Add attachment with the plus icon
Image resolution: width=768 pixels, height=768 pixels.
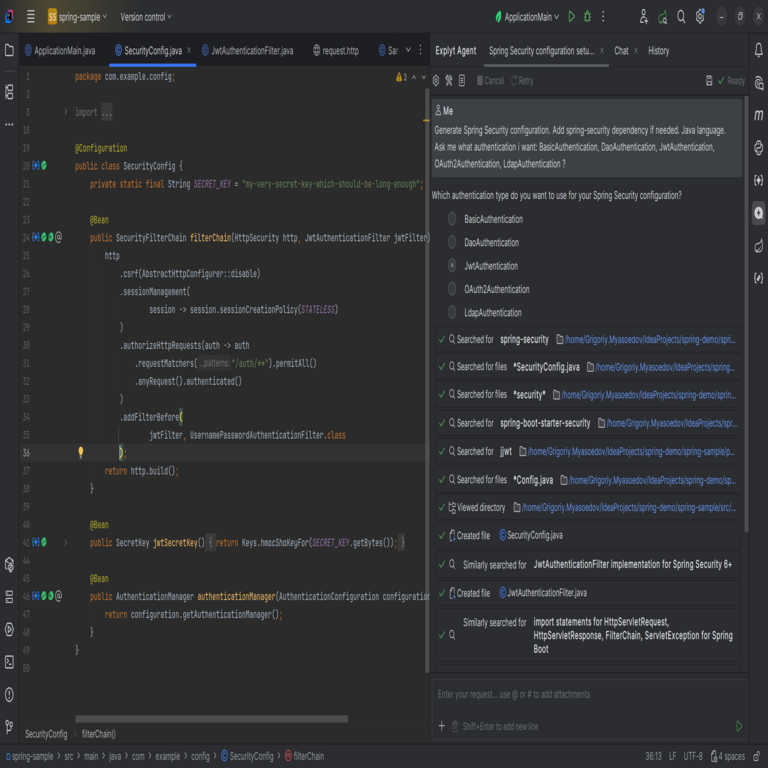(x=441, y=726)
